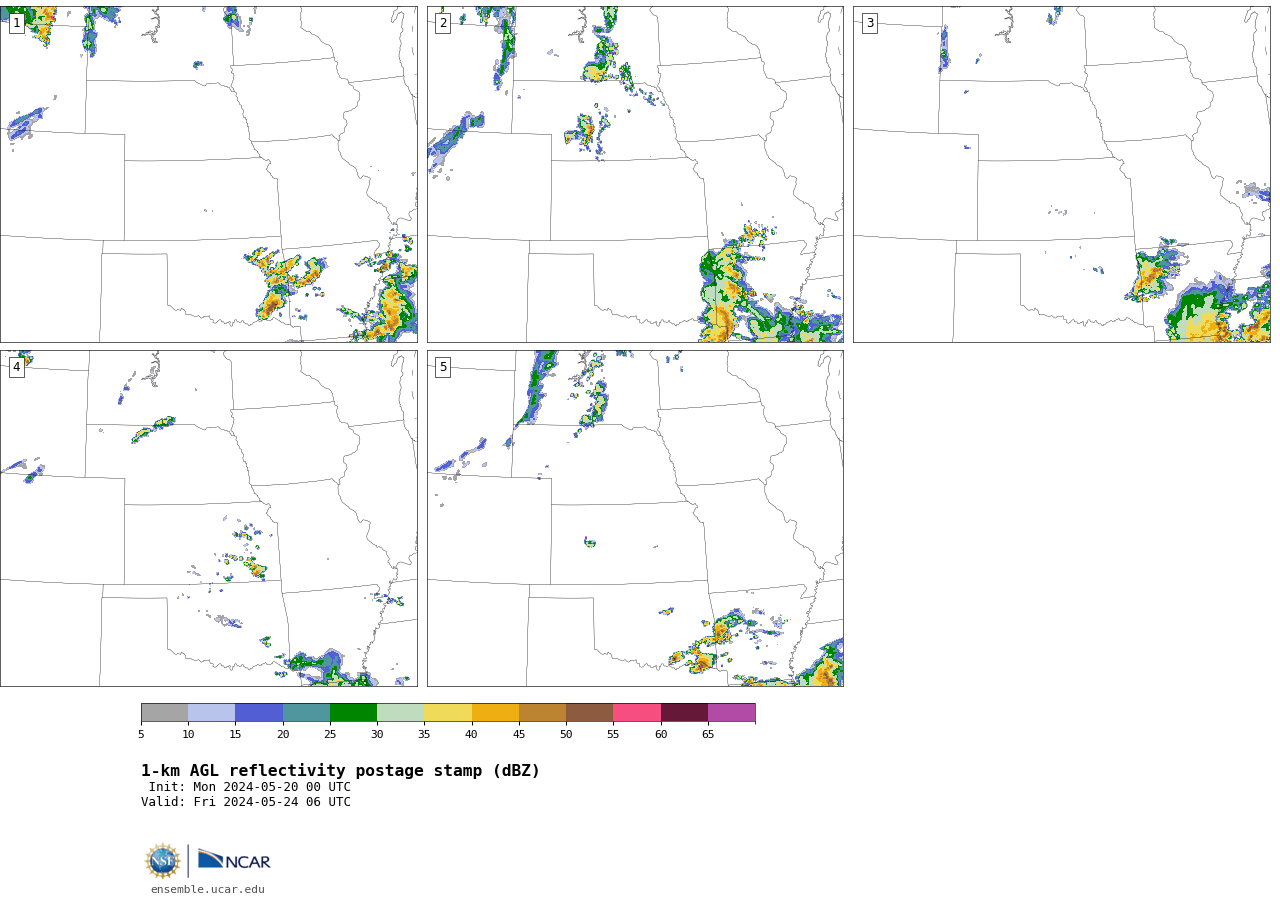The width and height of the screenshot is (1280, 901).
Task: Select the maroon 60-65 dBZ swatch
Action: (684, 713)
